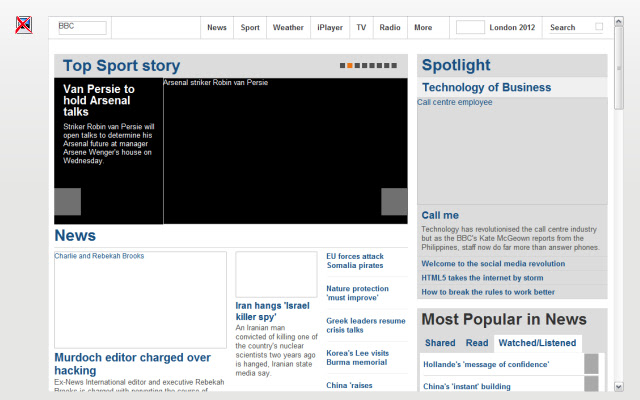Click the London 2012 link

pos(511,28)
